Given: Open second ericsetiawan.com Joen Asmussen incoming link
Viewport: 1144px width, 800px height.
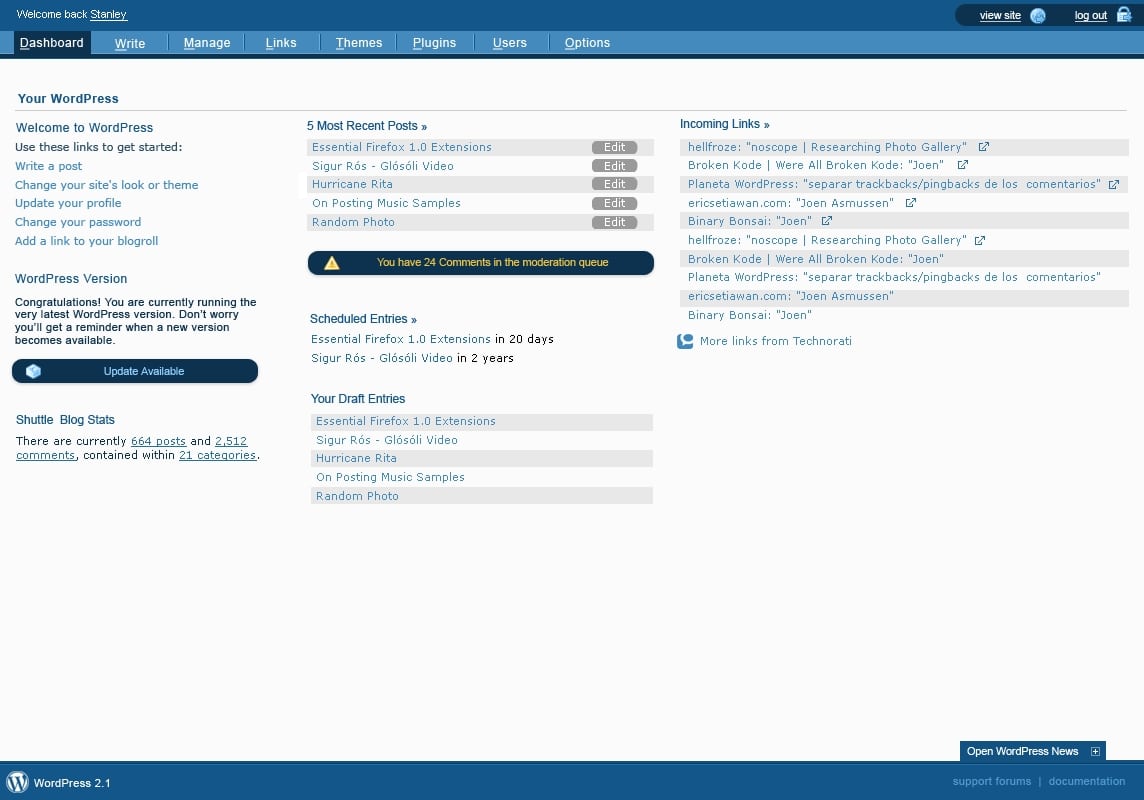Looking at the screenshot, I should [x=791, y=297].
